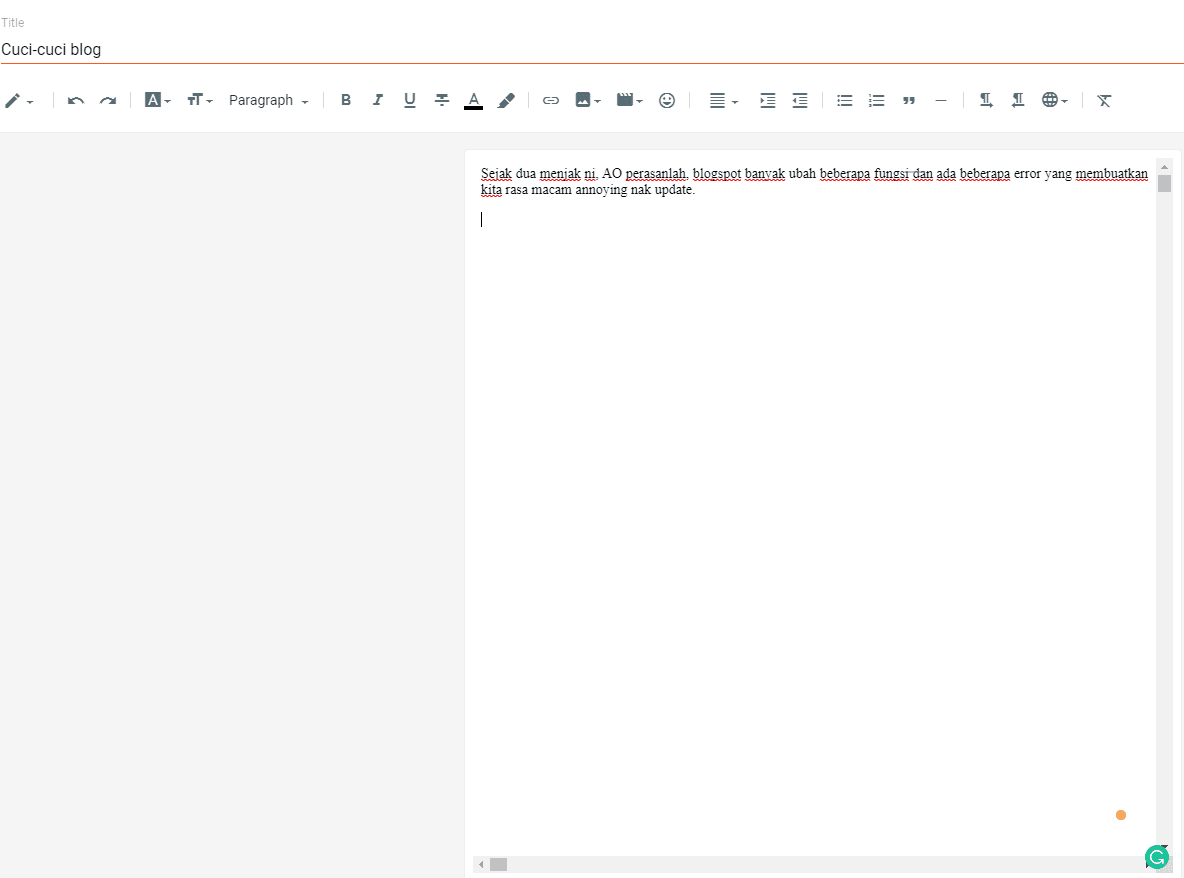Click the Redo arrow icon
1184x878 pixels.
(x=108, y=100)
